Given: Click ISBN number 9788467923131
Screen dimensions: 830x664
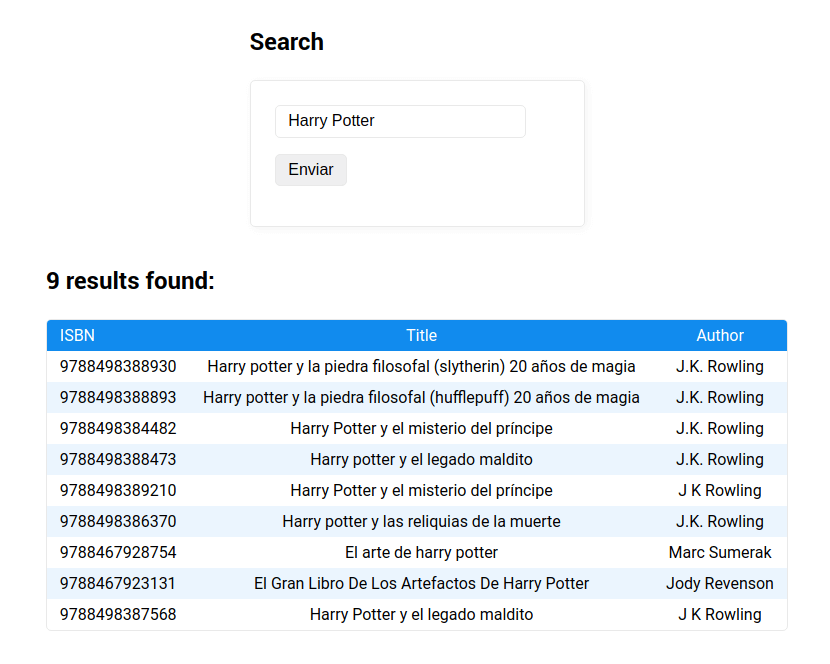Looking at the screenshot, I should click(118, 583).
